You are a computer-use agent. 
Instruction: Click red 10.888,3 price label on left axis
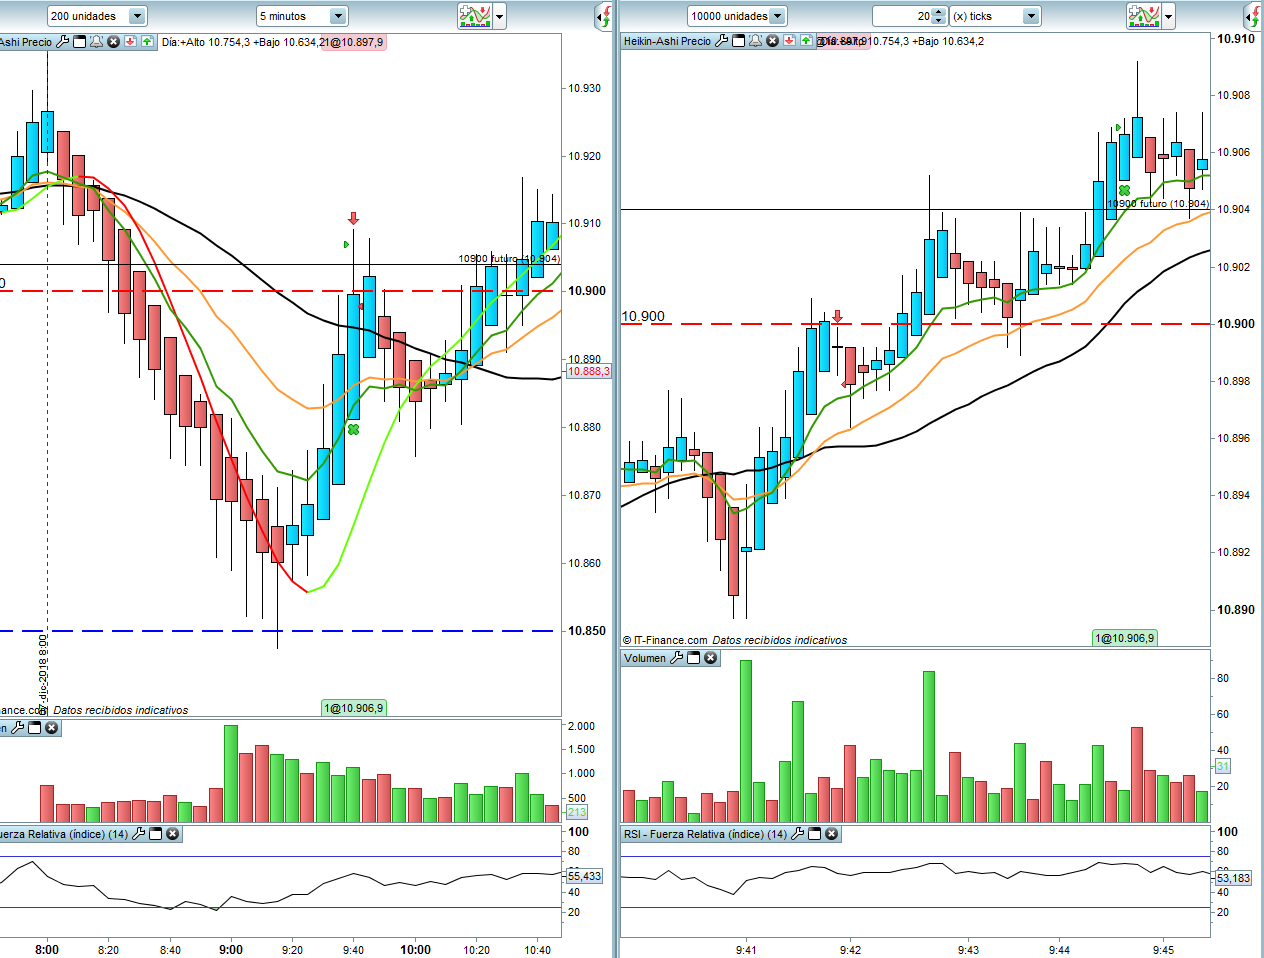coord(588,371)
